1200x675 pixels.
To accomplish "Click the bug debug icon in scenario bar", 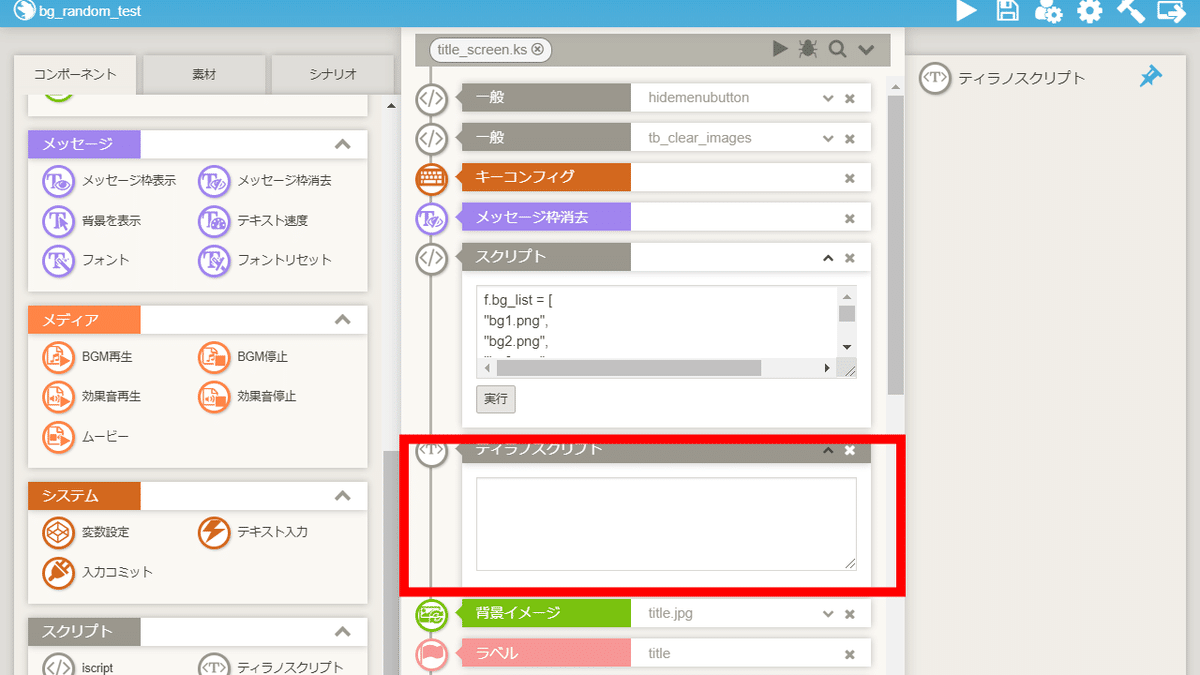I will coord(808,49).
